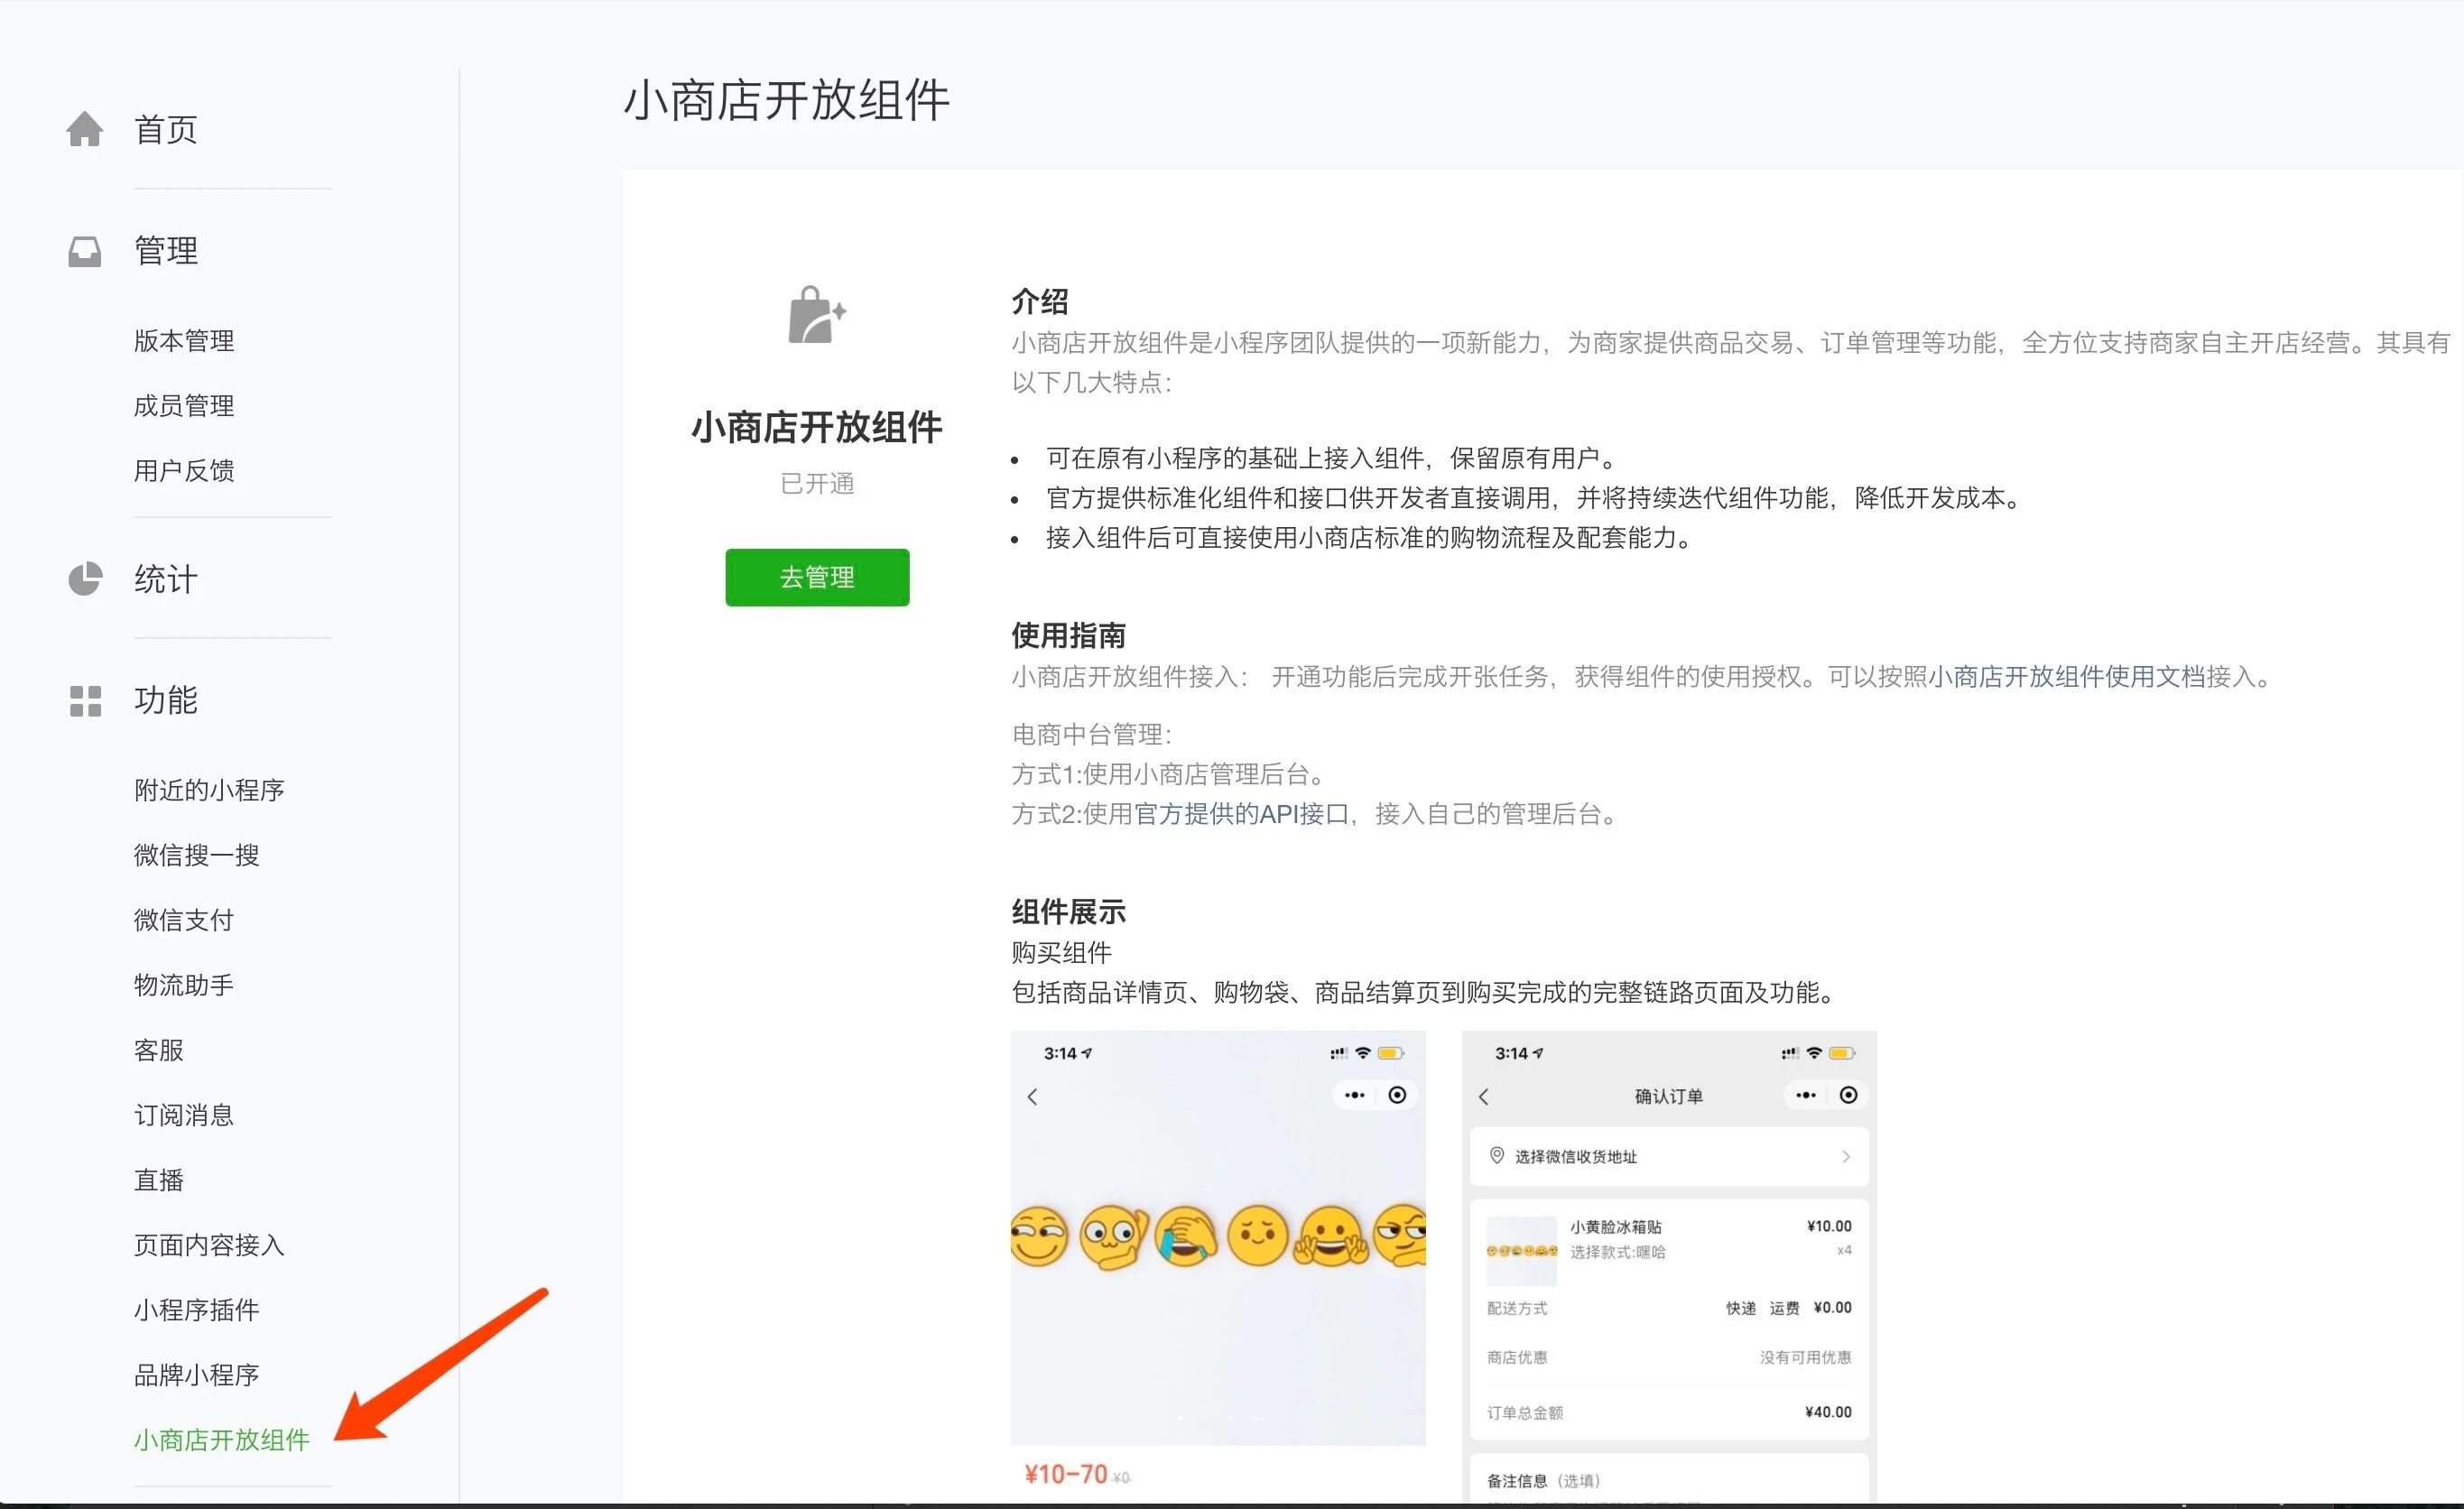Tap the location pin address icon
Viewport: 2464px width, 1509px height.
[x=1497, y=1155]
